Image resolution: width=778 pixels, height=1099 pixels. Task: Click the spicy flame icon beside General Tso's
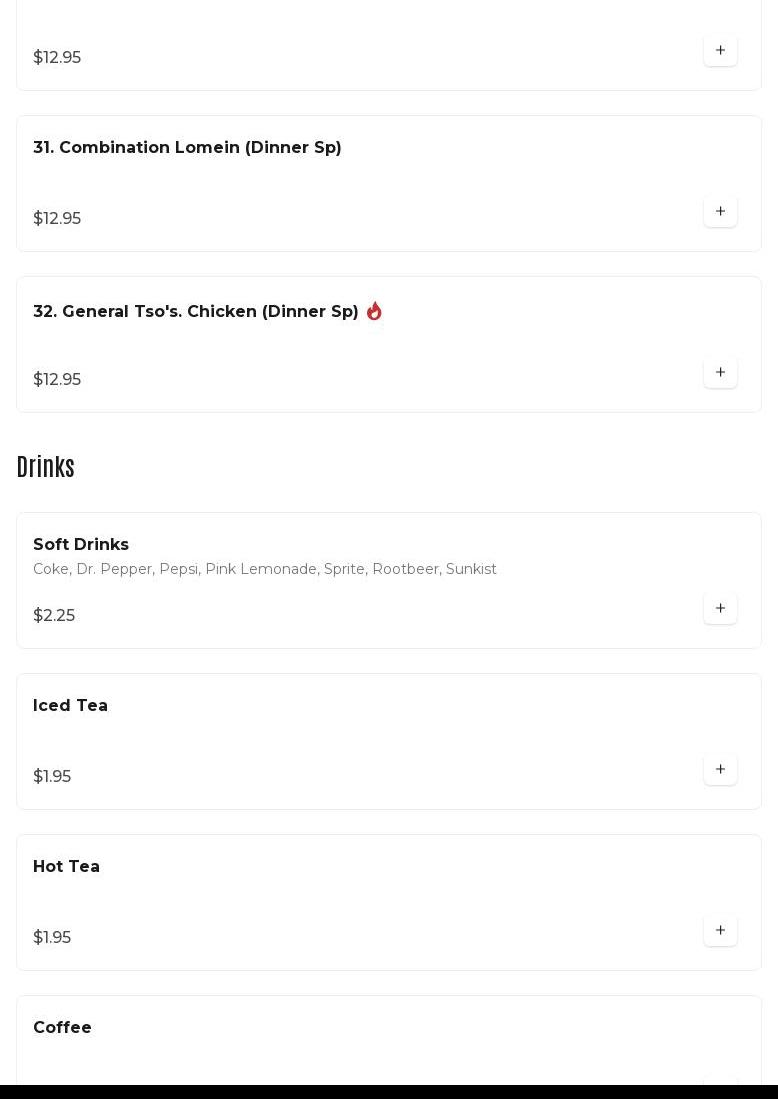click(x=374, y=310)
